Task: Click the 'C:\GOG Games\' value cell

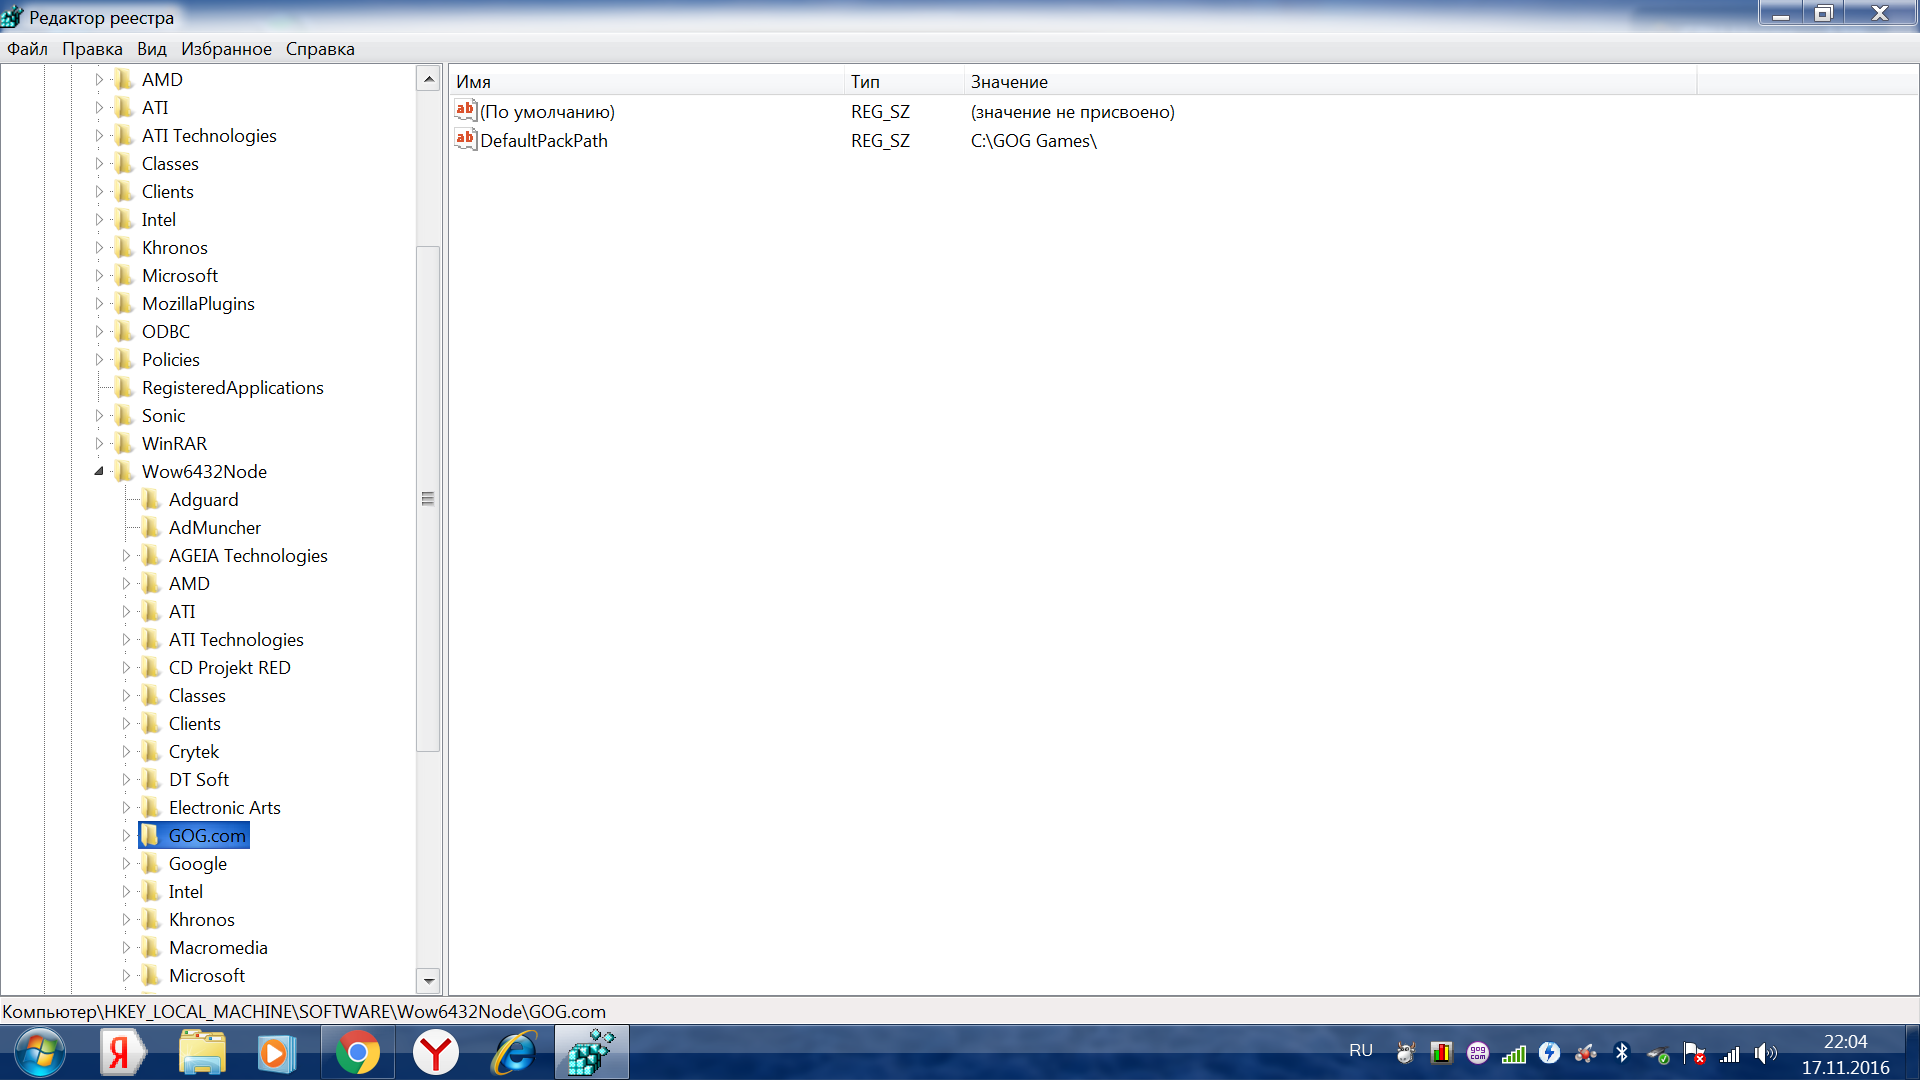Action: pos(1033,141)
